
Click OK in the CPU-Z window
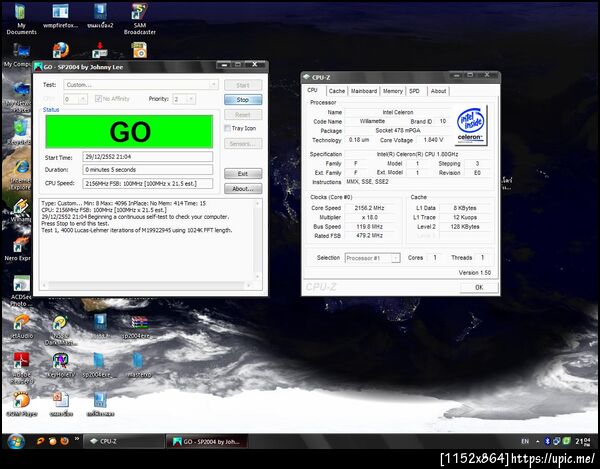click(x=479, y=287)
